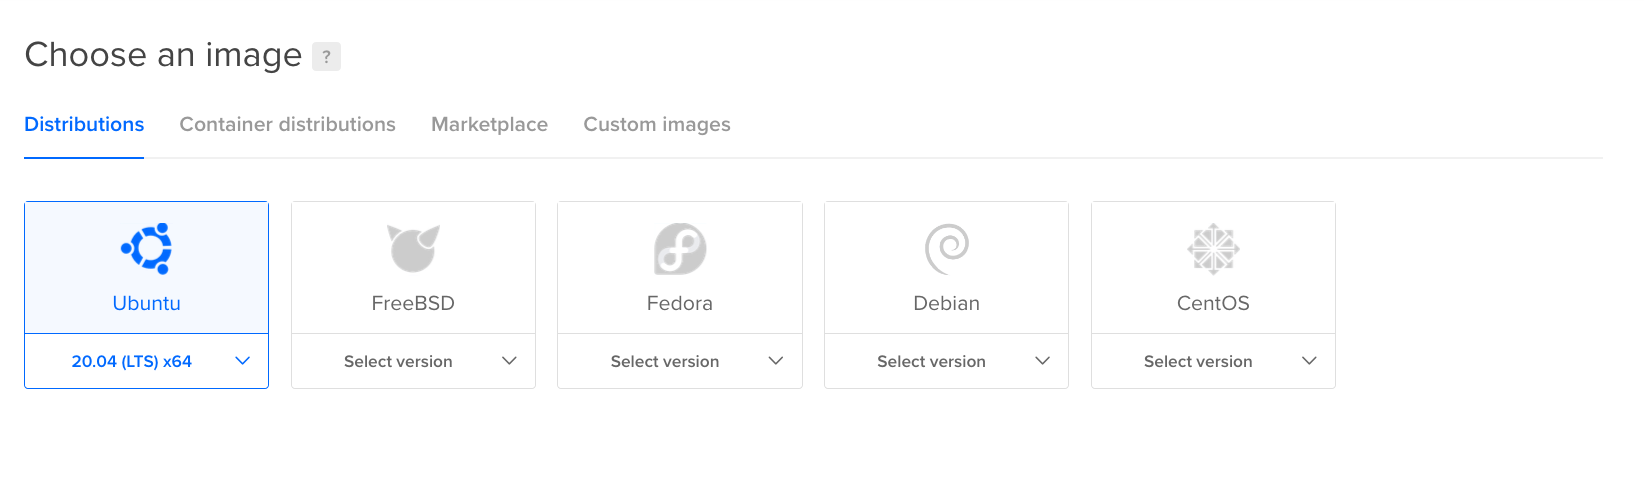Expand FreeBSD Select version dropdown
1644x478 pixels.
coord(413,361)
